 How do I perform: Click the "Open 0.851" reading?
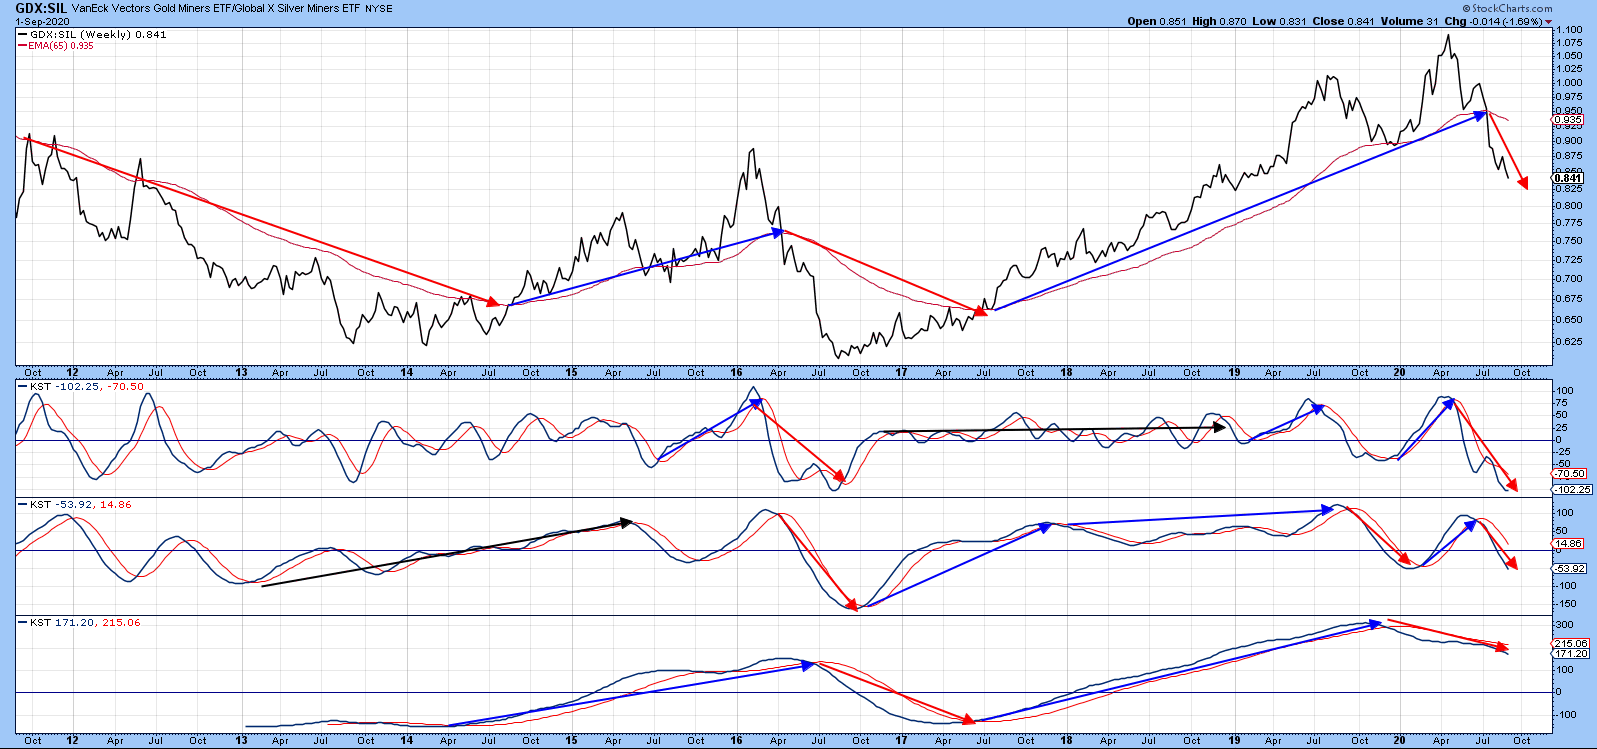pyautogui.click(x=1157, y=21)
